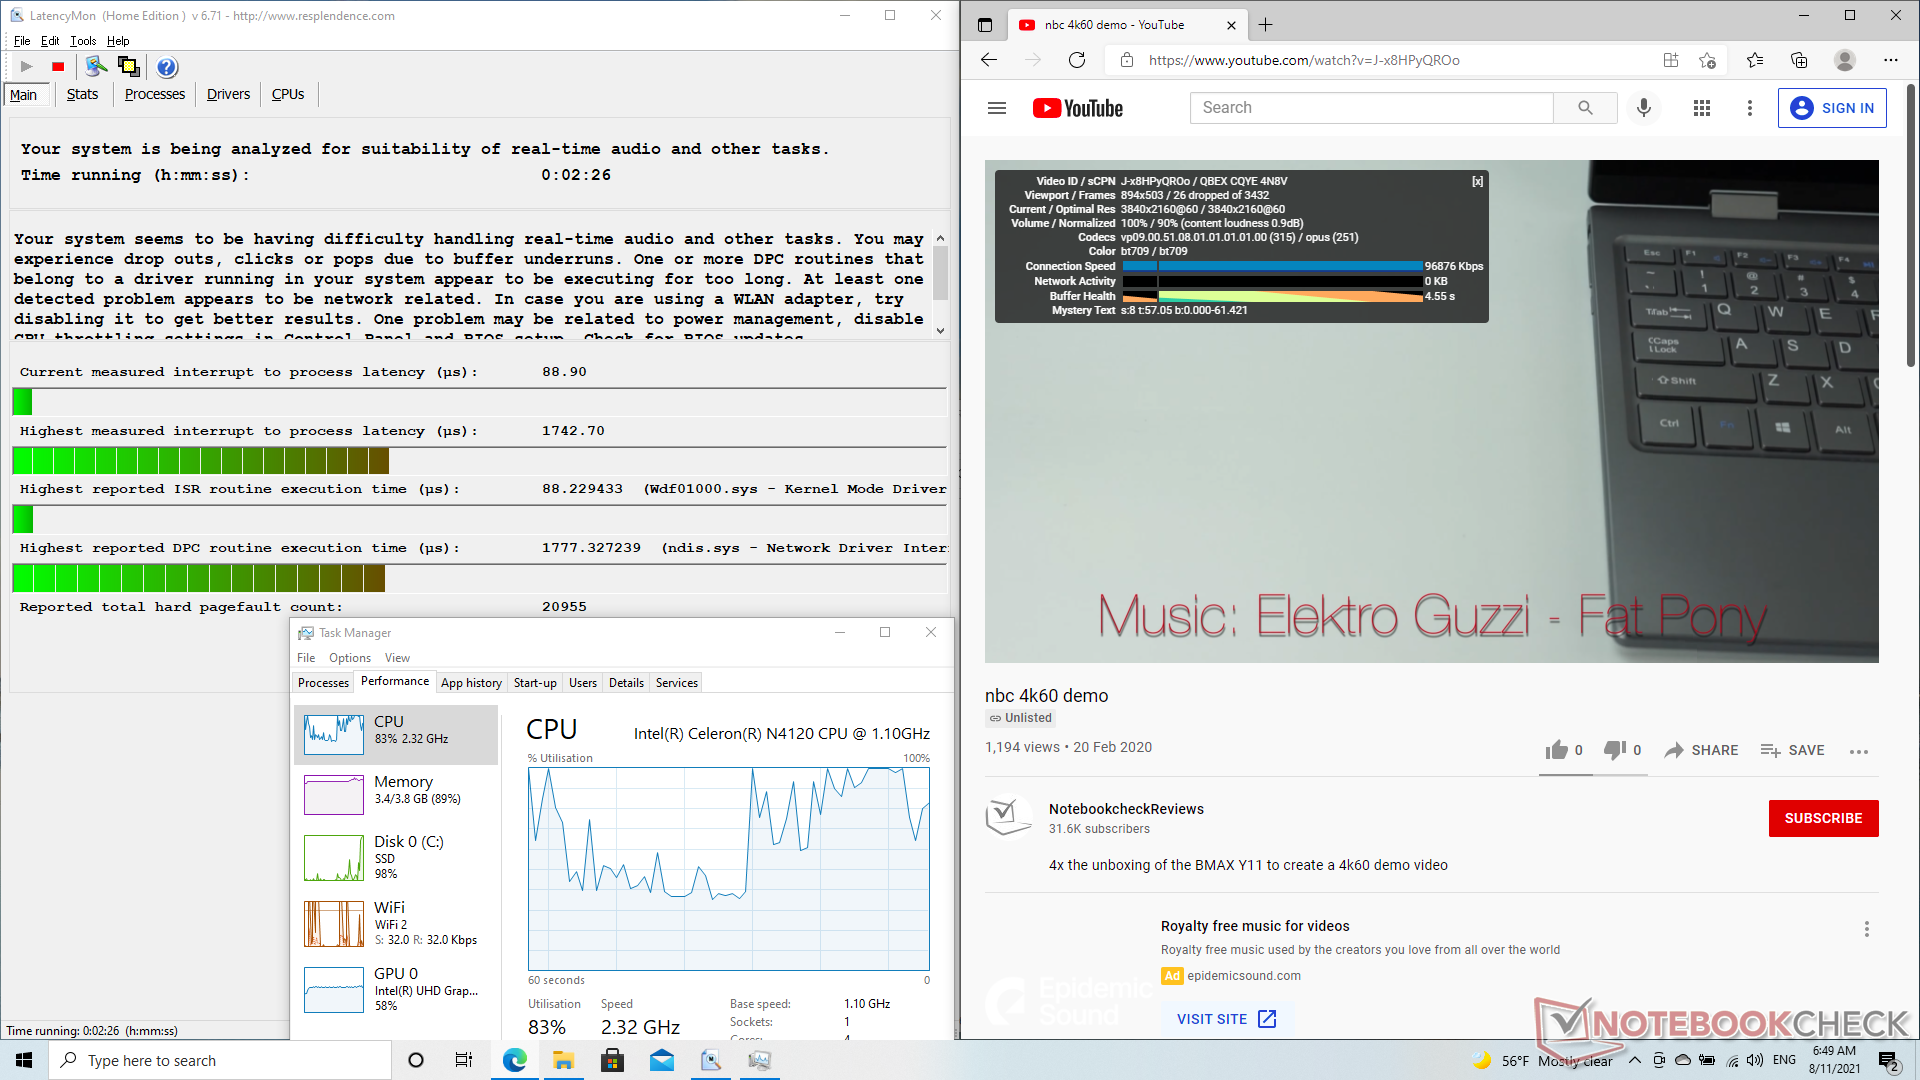Close the stats for nerds overlay

[1477, 181]
